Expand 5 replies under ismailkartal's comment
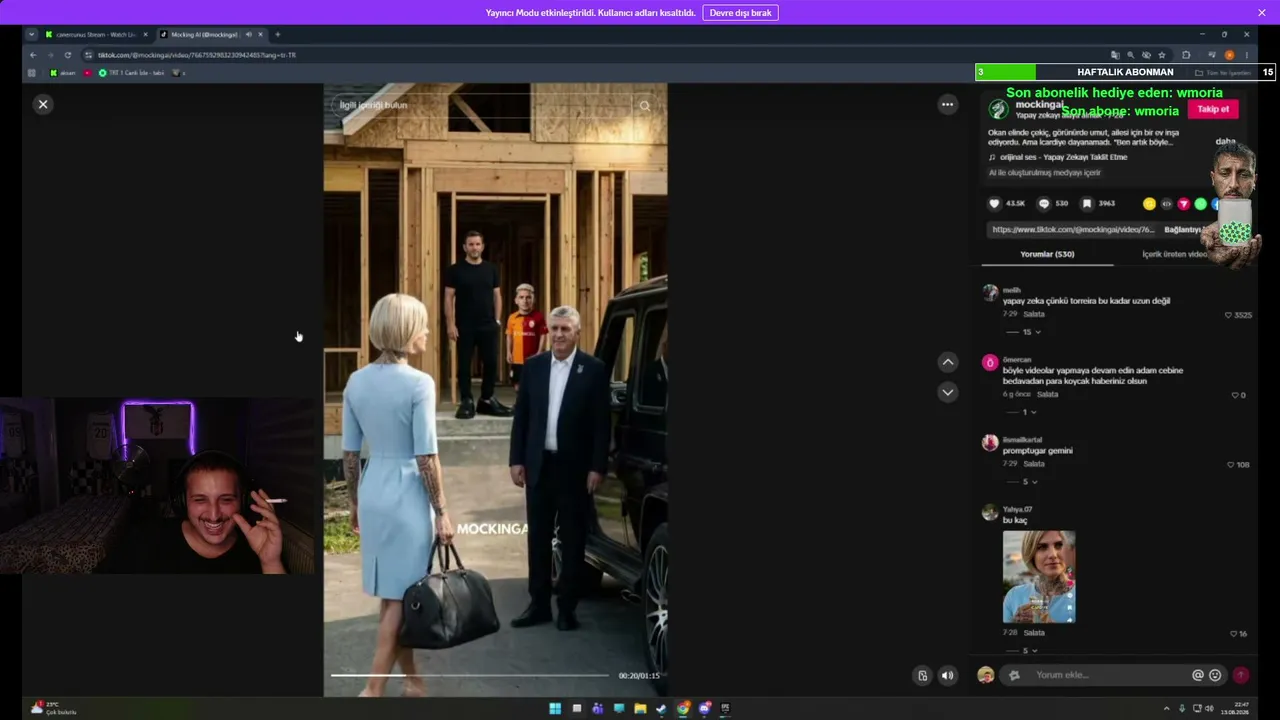 (1023, 482)
